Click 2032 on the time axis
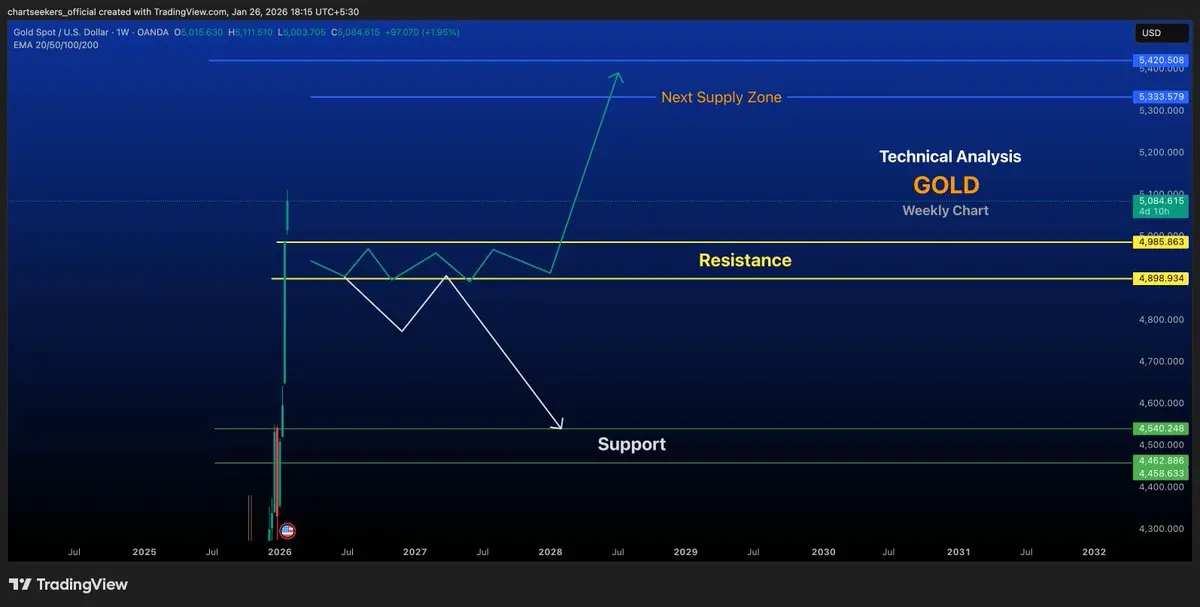This screenshot has height=607, width=1200. click(x=1094, y=552)
